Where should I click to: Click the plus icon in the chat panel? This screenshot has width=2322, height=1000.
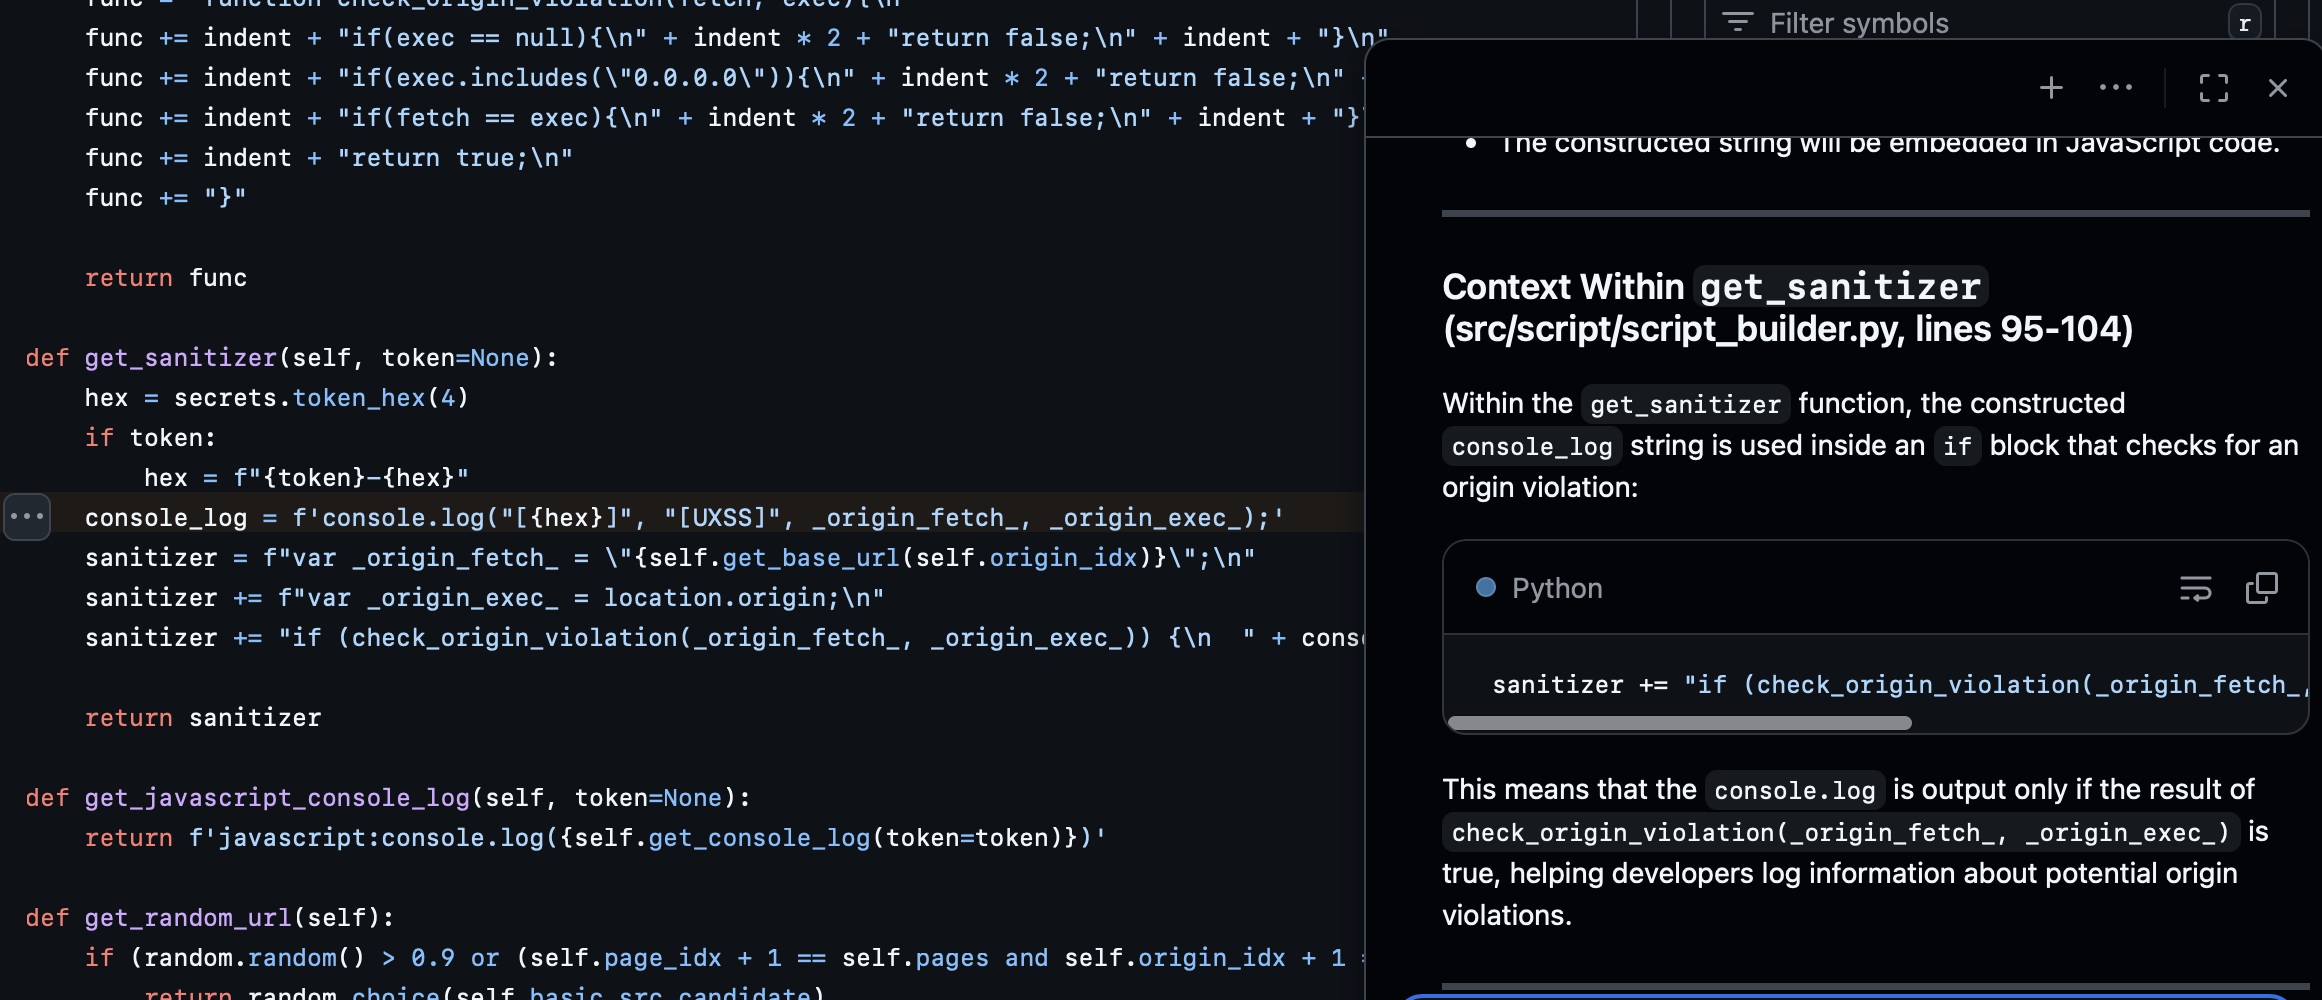(2051, 88)
